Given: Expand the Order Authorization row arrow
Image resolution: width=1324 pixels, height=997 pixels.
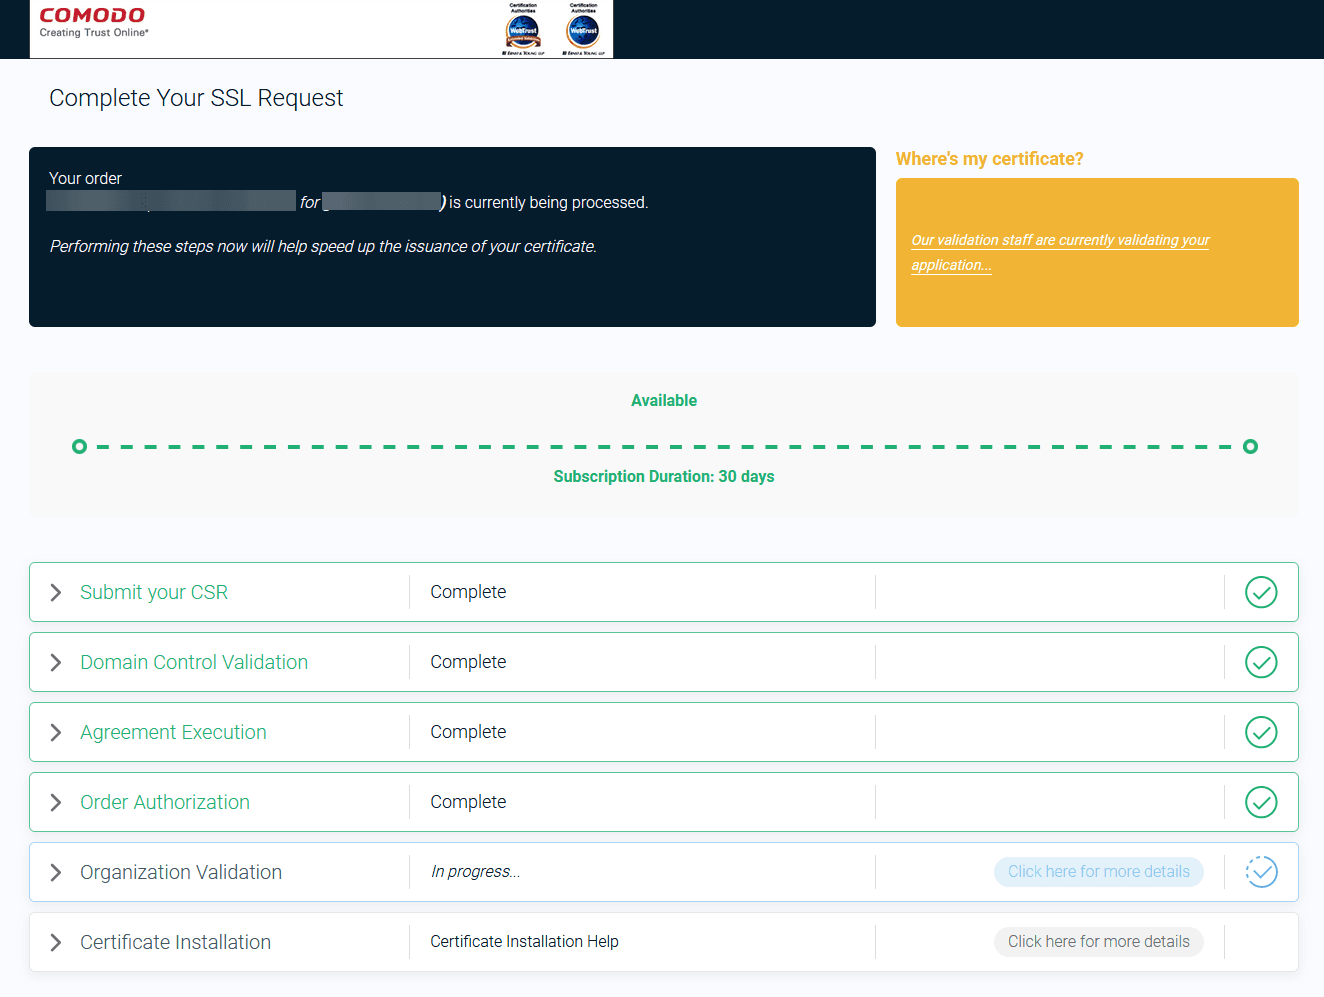Looking at the screenshot, I should click(x=56, y=802).
